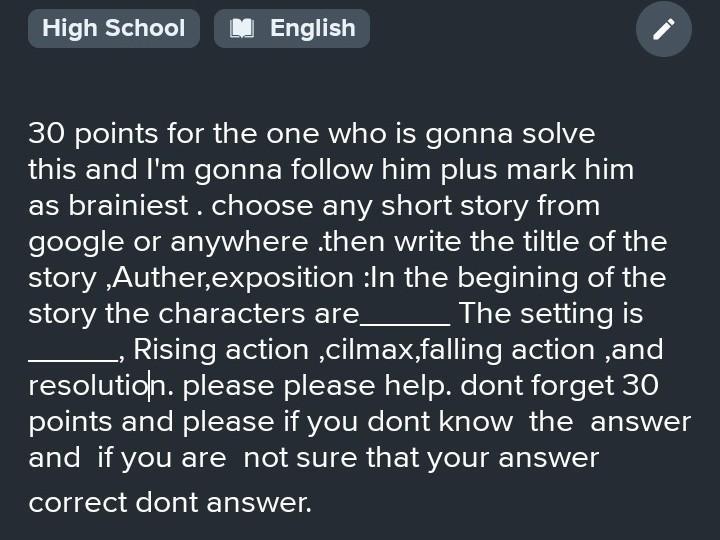Click the pencil edit icon

664,29
